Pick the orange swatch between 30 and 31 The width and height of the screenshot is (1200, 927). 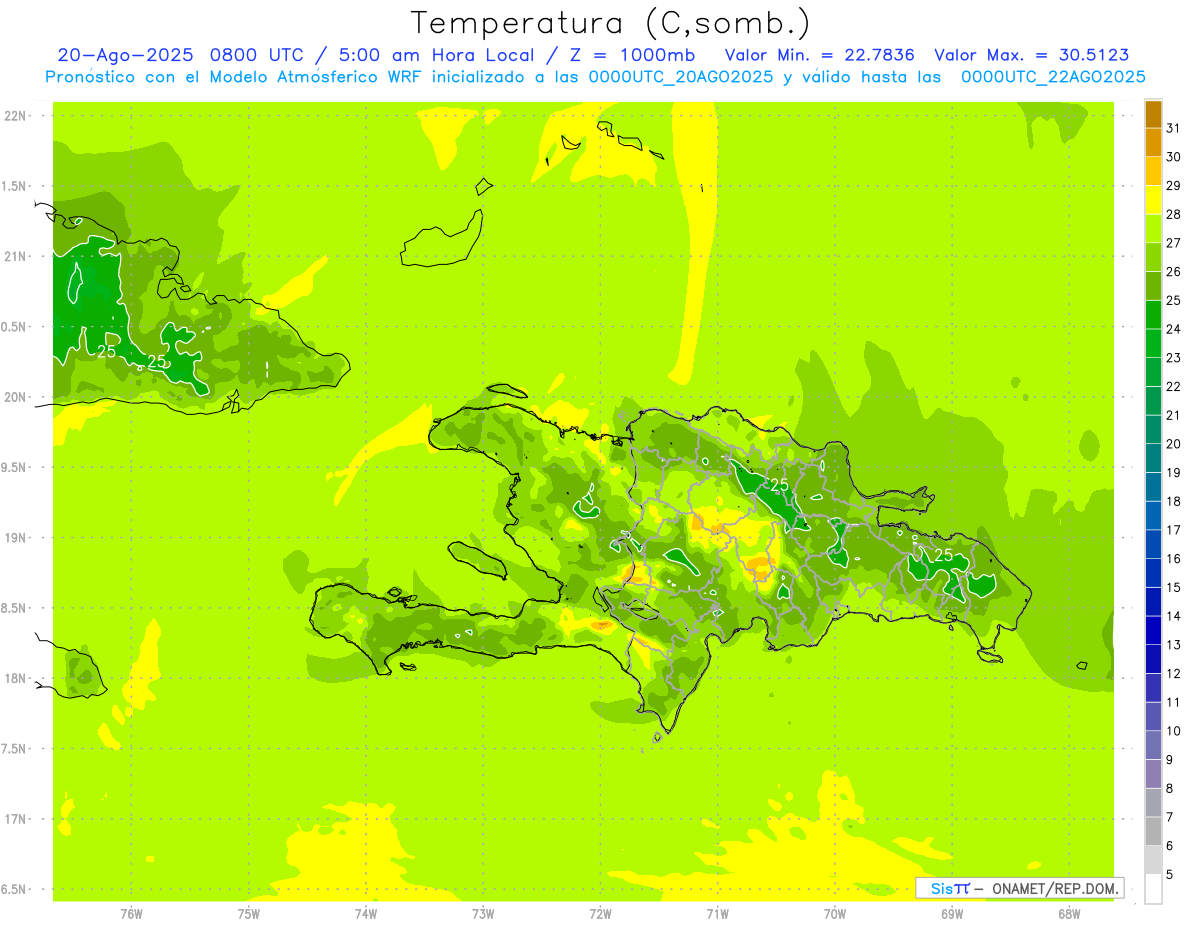[1153, 142]
